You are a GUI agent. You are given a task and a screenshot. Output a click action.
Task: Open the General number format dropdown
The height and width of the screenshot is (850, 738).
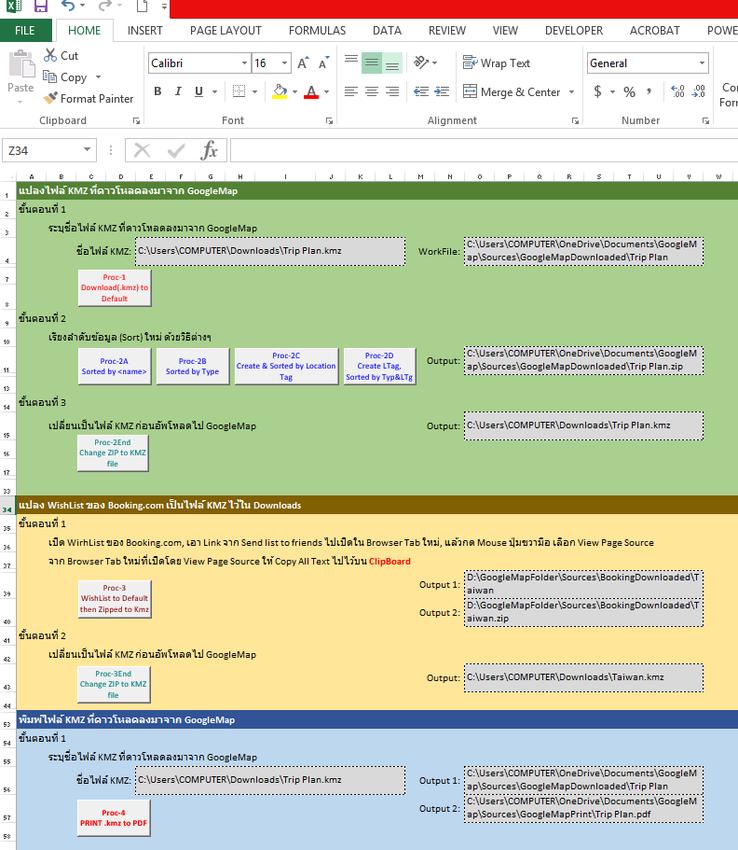[702, 63]
